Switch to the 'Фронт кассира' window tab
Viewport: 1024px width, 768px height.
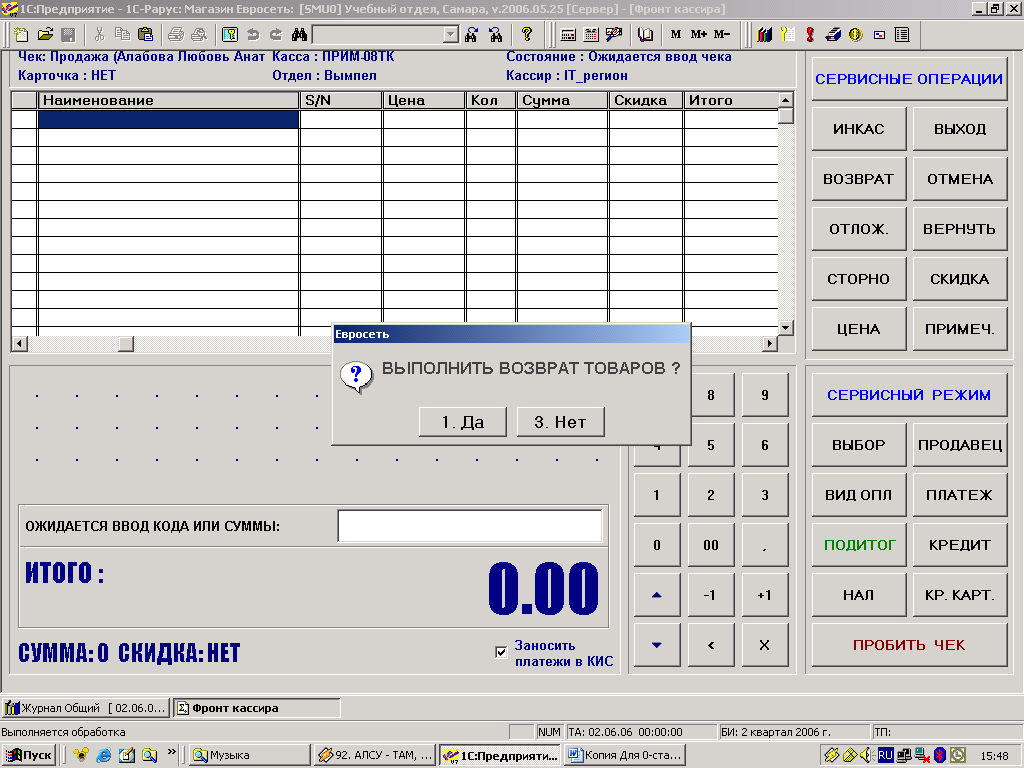click(x=256, y=708)
